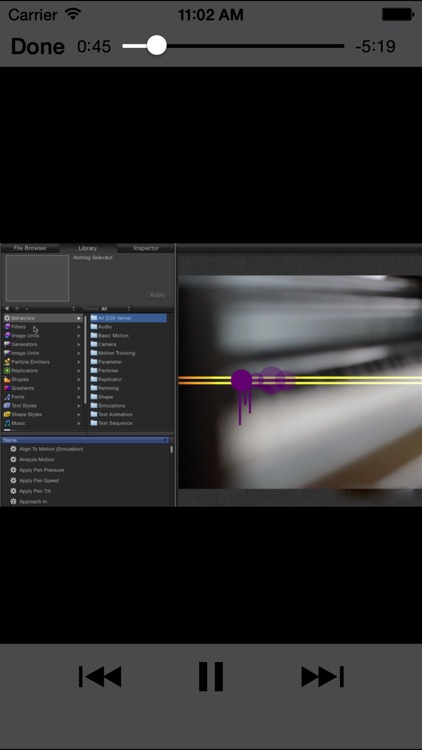Image resolution: width=422 pixels, height=750 pixels.
Task: Pause the video playback
Action: [211, 676]
